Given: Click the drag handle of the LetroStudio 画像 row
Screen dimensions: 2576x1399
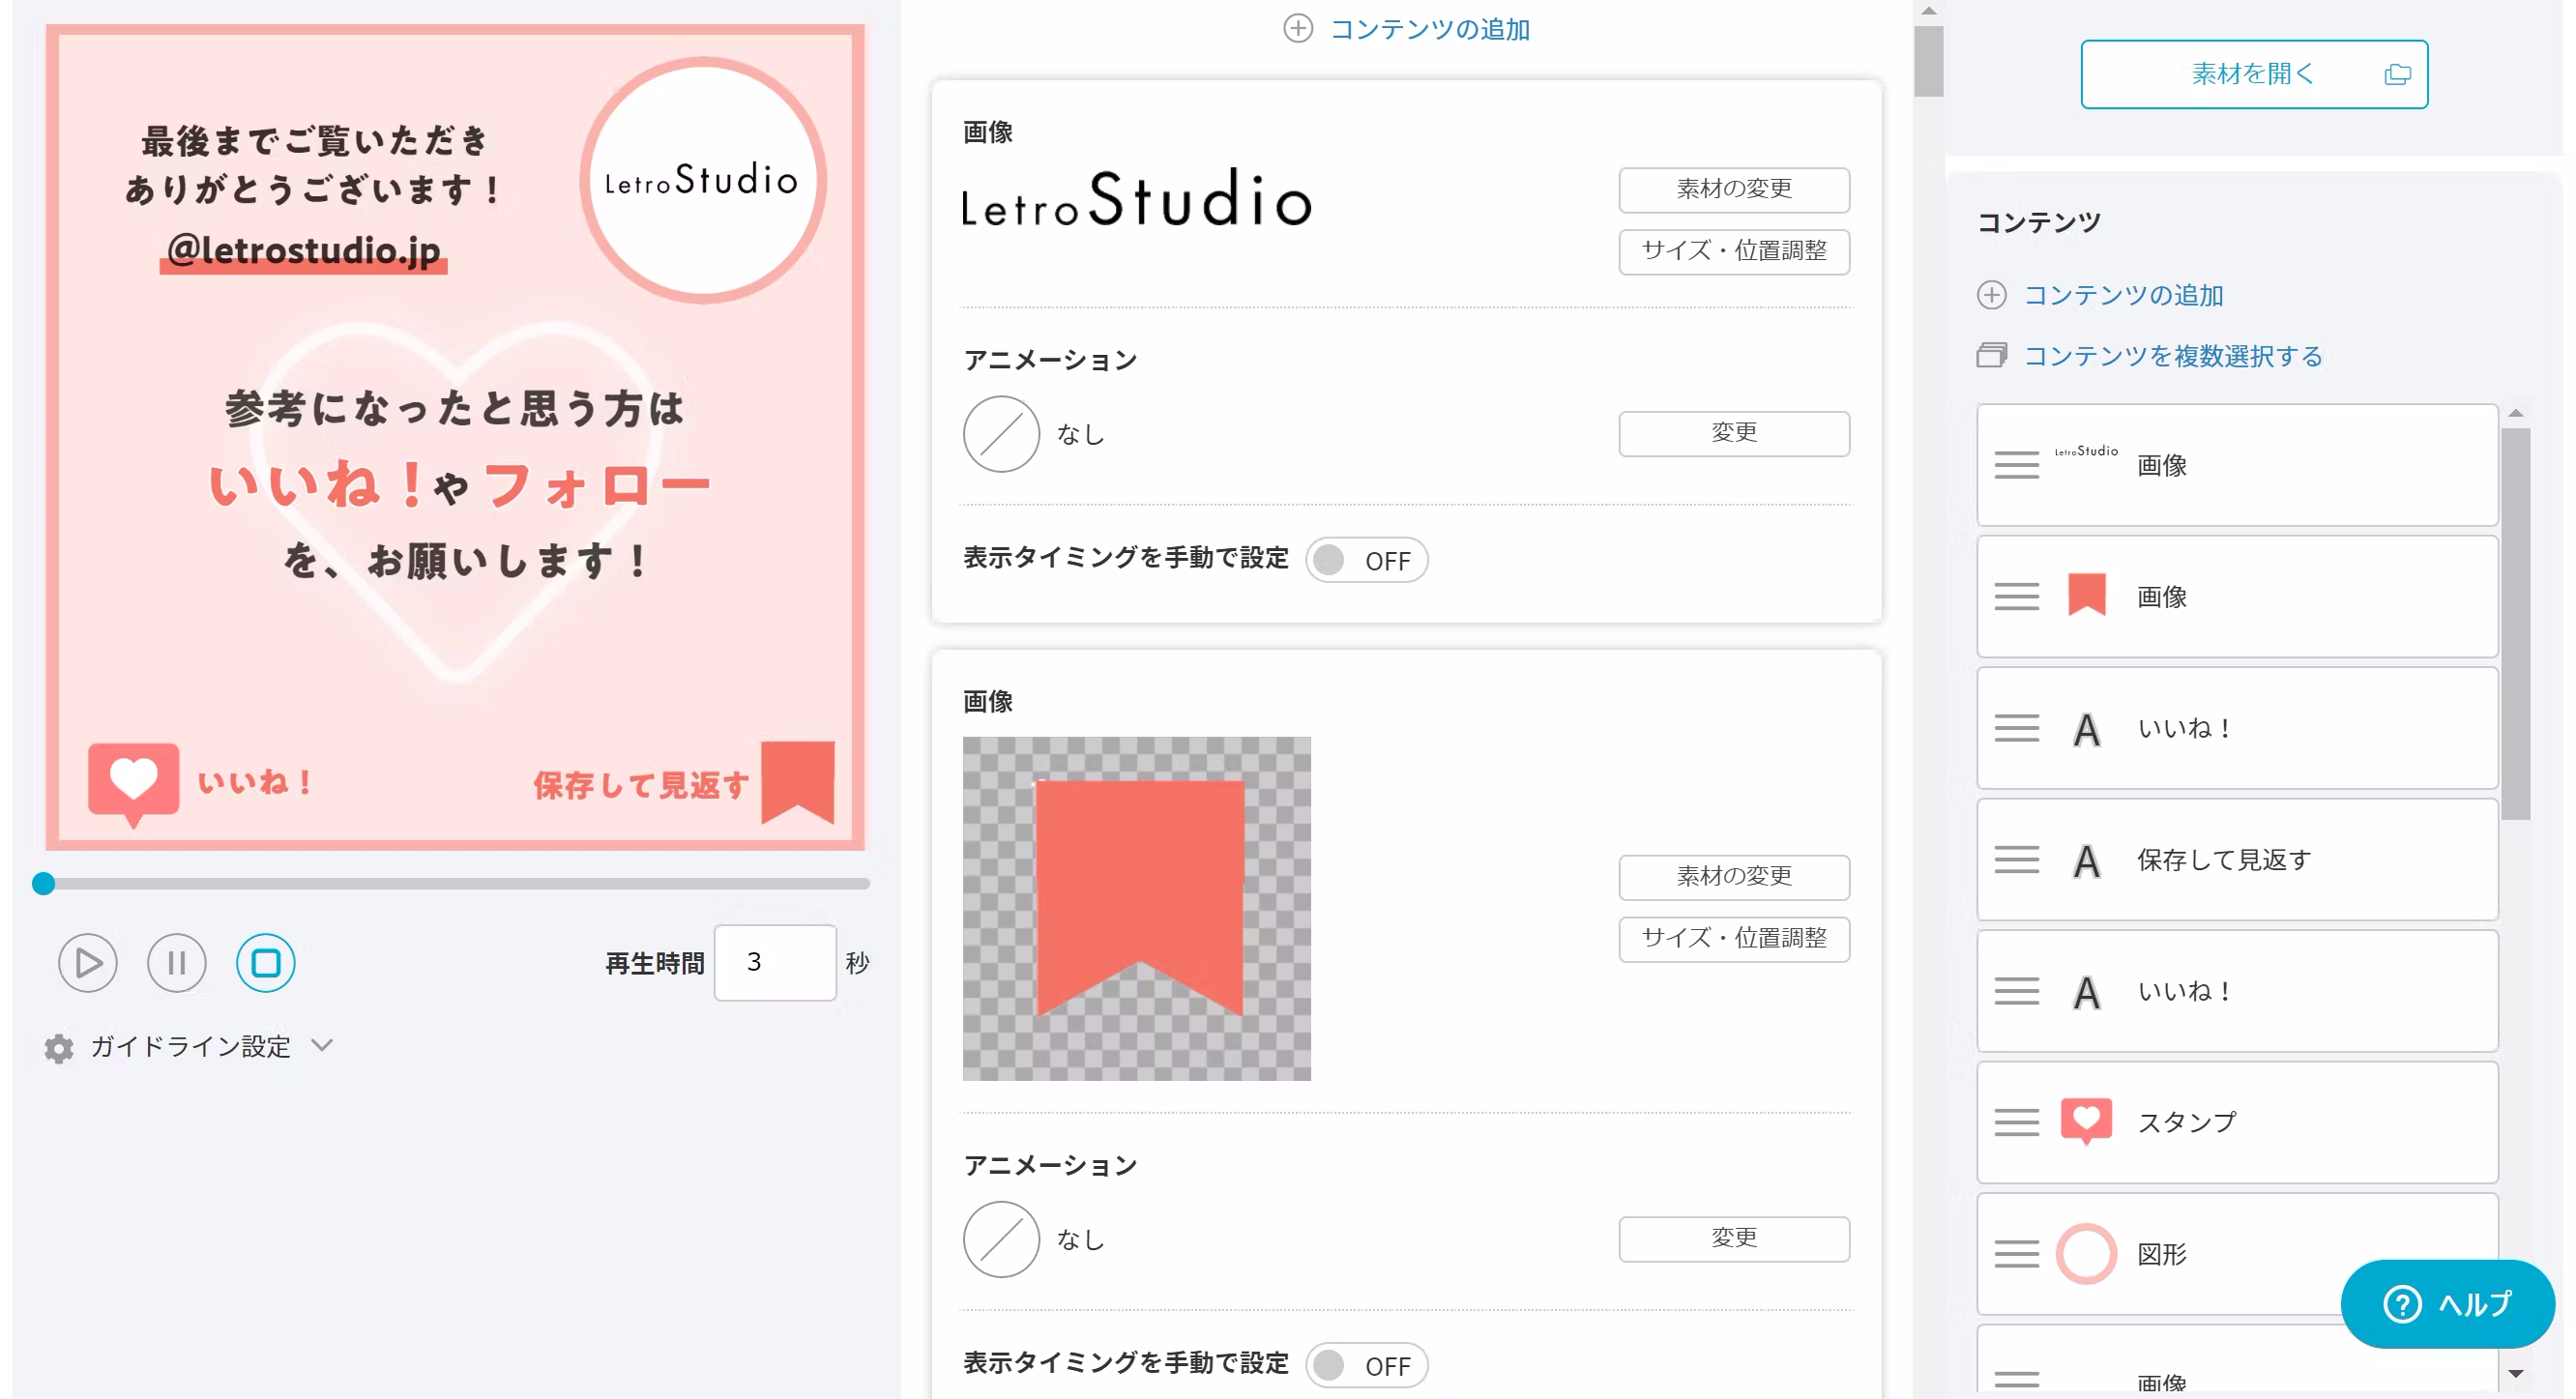Looking at the screenshot, I should click(x=2016, y=465).
